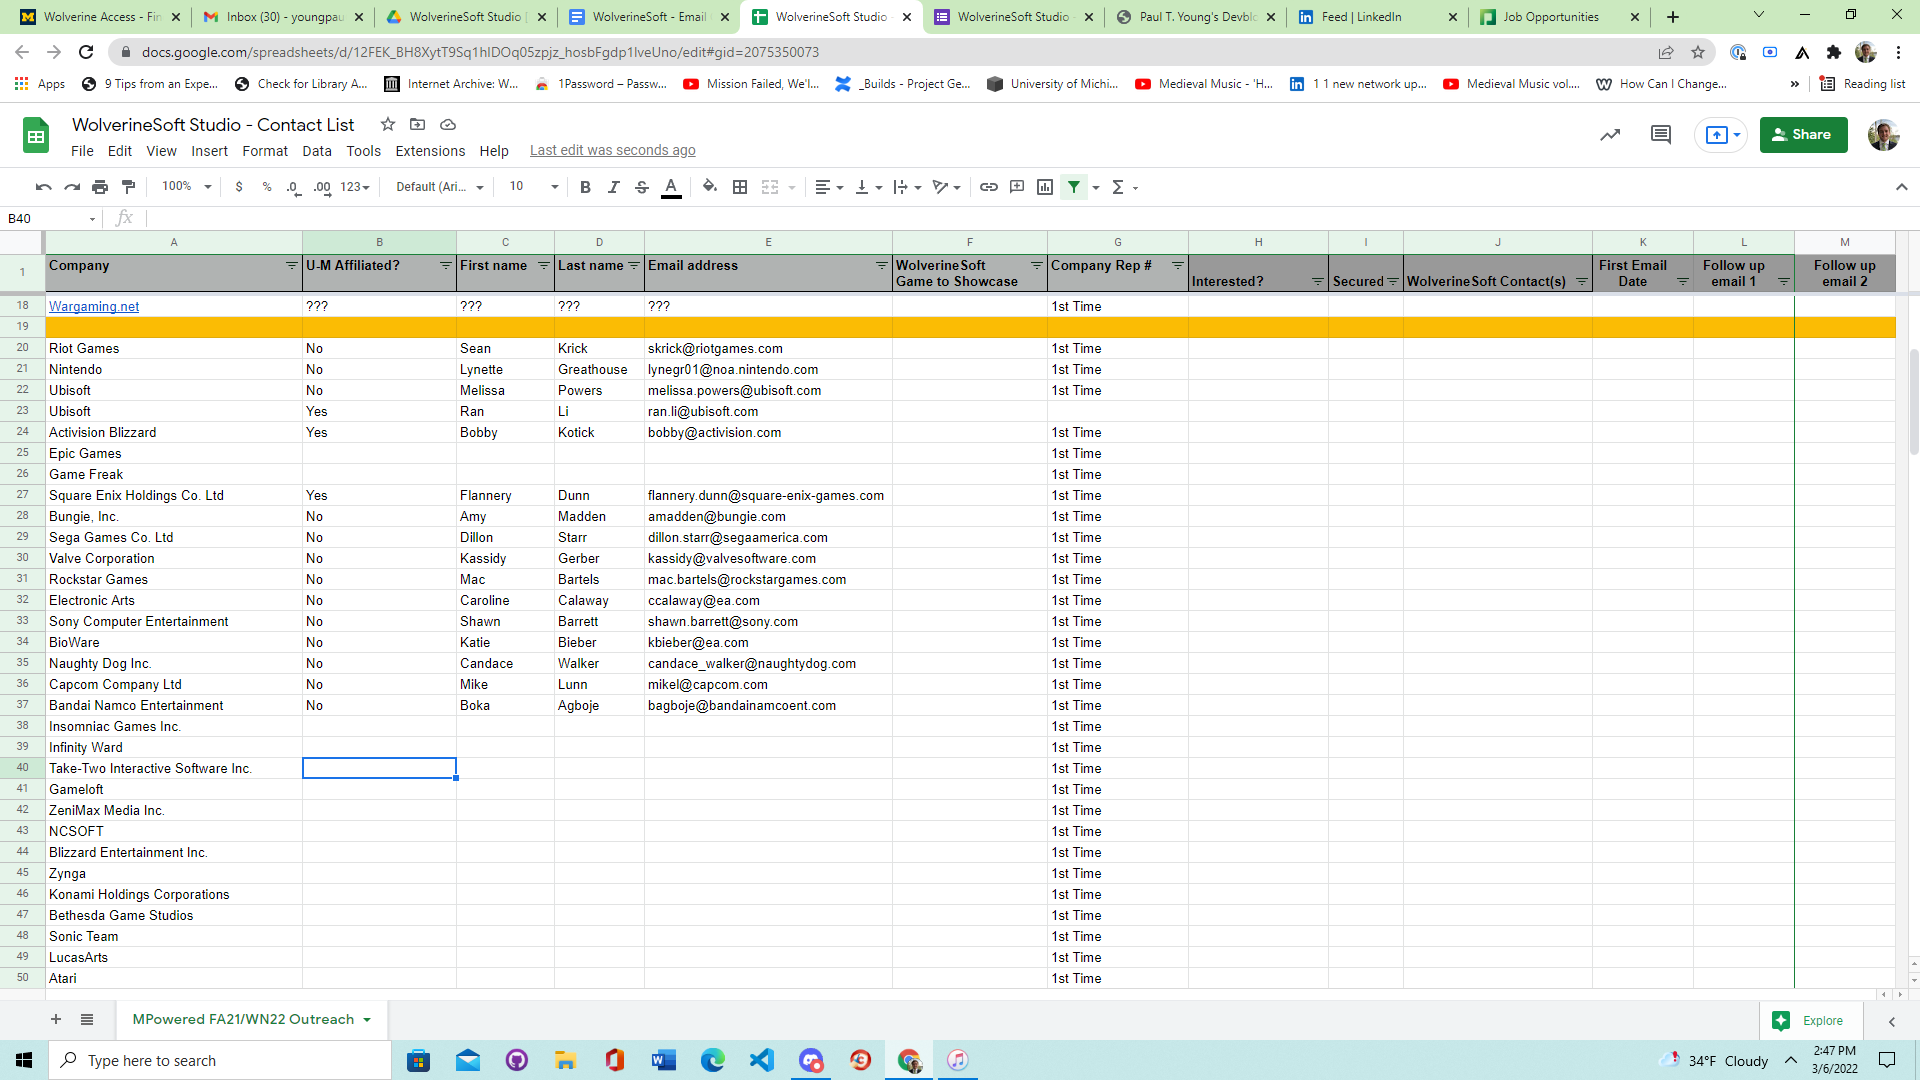1920x1080 pixels.
Task: Toggle italic formatting
Action: (x=614, y=187)
